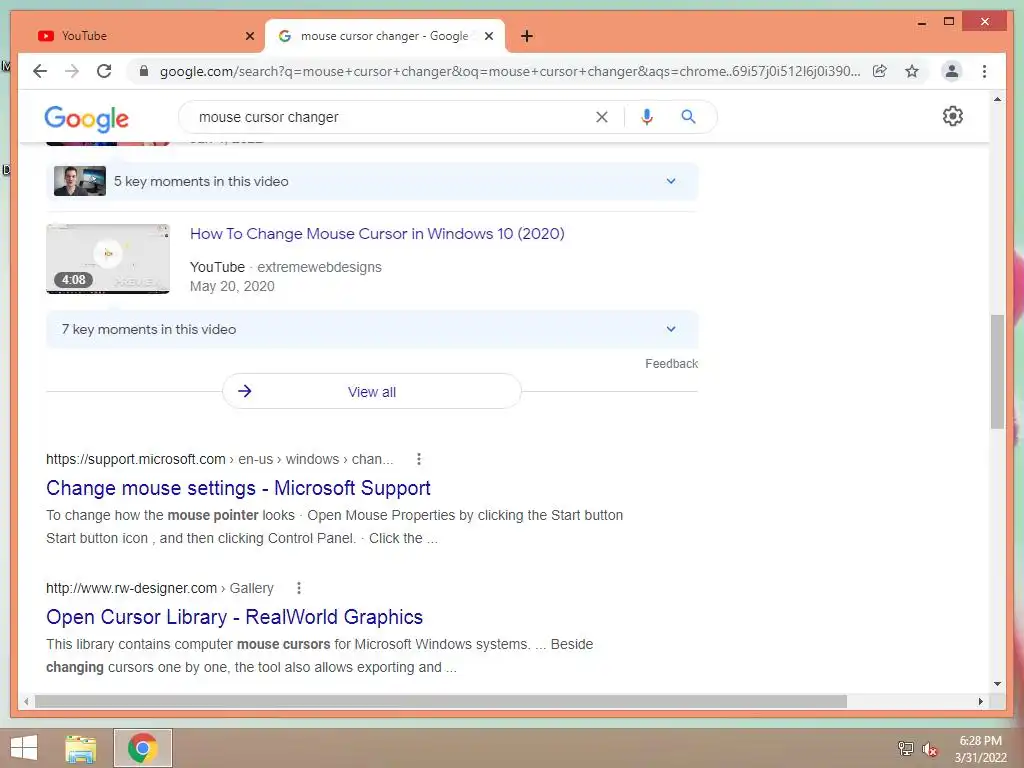
Task: View site info via padlock icon
Action: point(144,71)
